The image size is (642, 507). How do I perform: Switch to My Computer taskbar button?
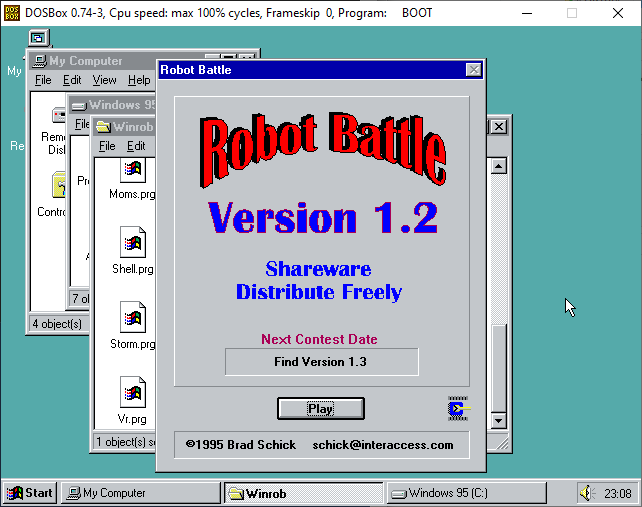coord(141,493)
